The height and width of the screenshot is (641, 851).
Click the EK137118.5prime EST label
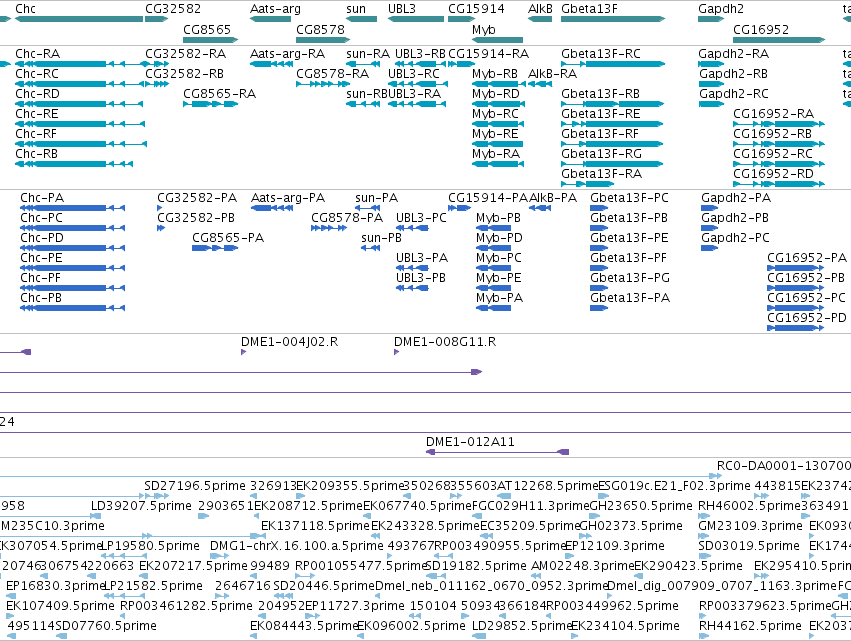315,526
